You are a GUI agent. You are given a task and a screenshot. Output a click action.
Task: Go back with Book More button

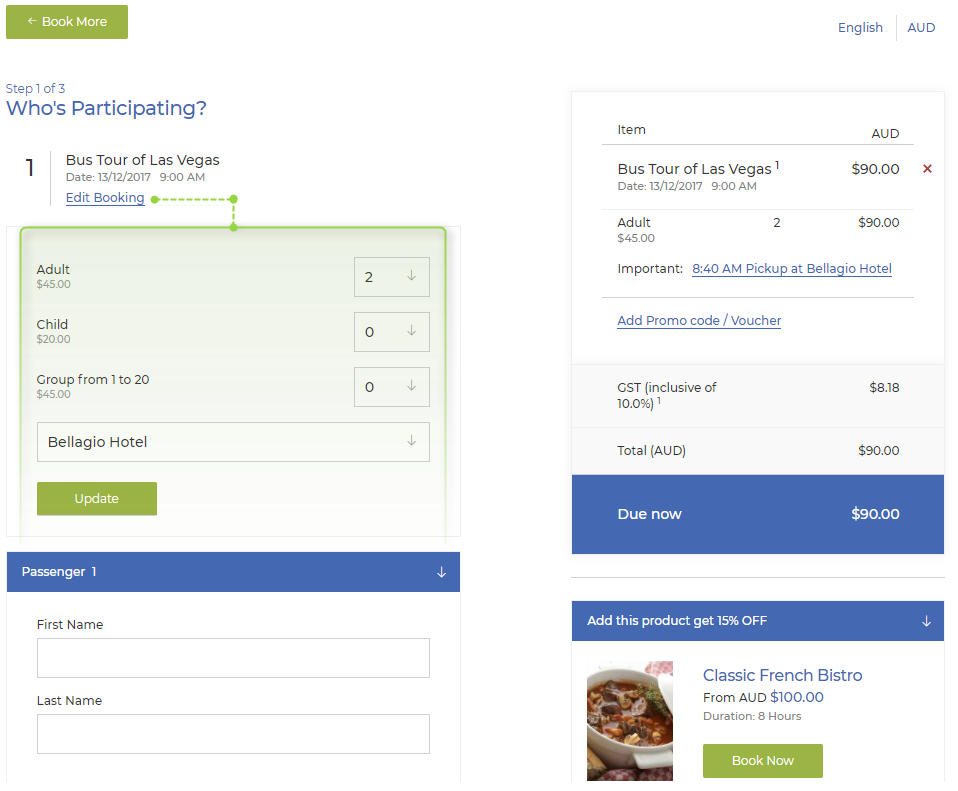[x=67, y=22]
